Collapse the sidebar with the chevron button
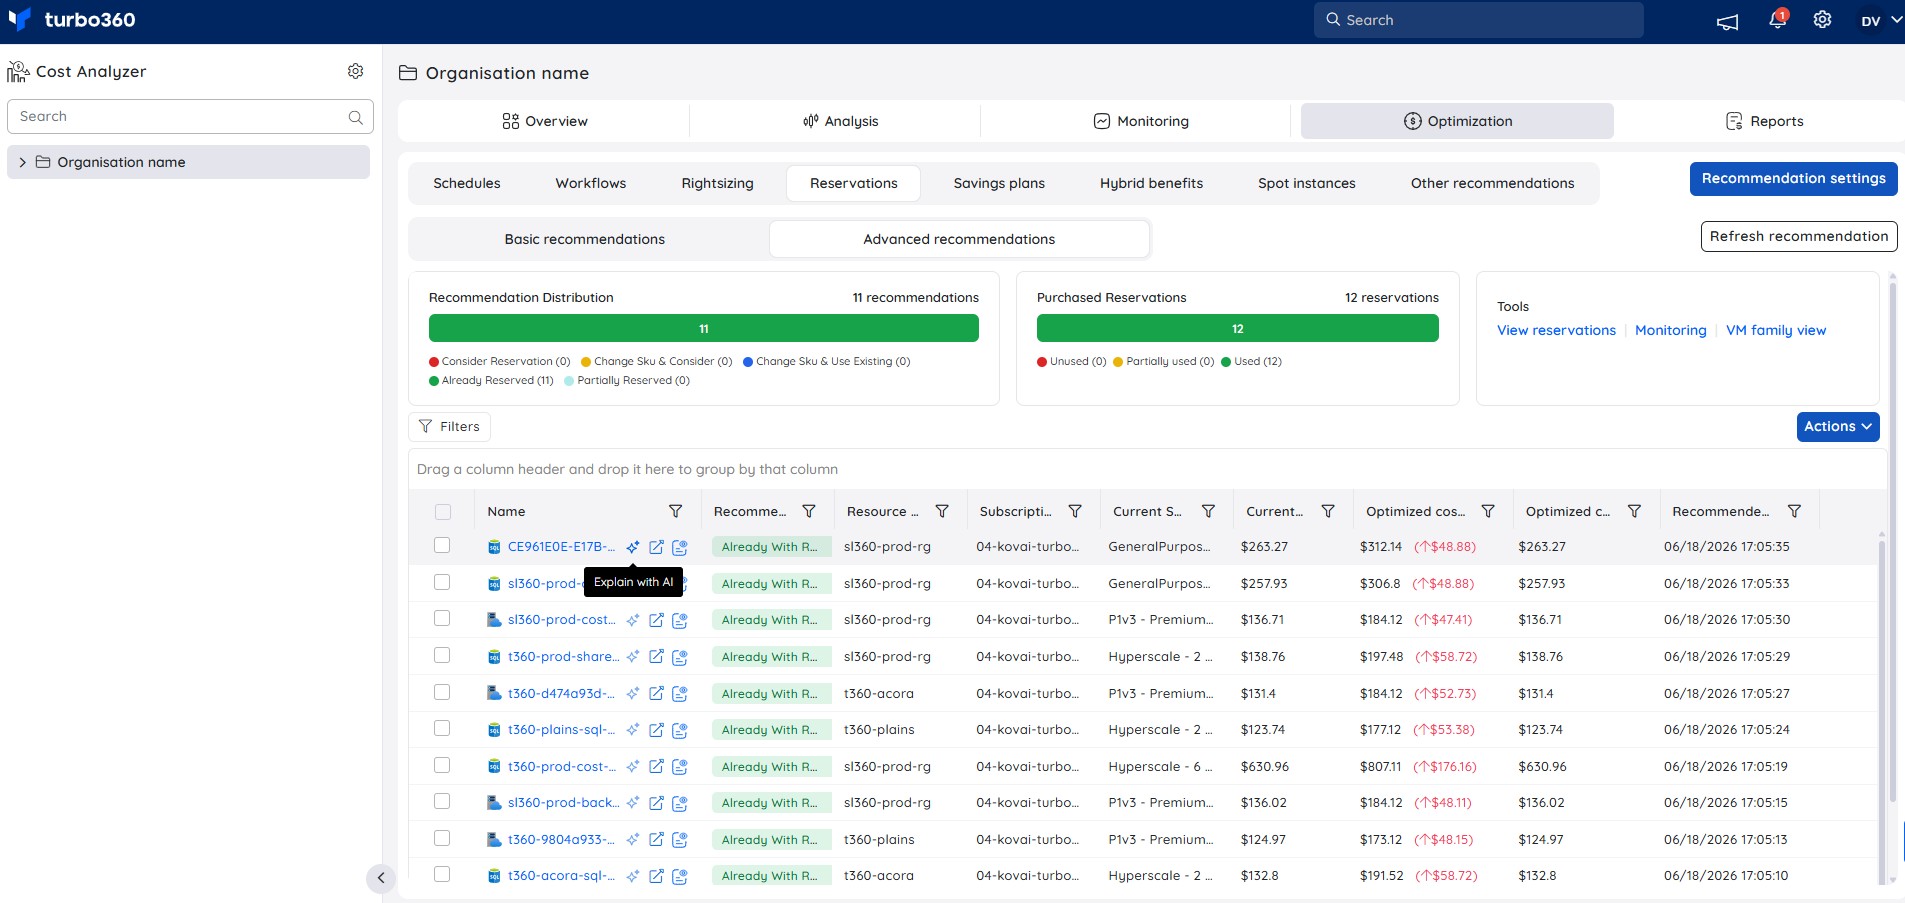Image resolution: width=1905 pixels, height=903 pixels. point(380,878)
